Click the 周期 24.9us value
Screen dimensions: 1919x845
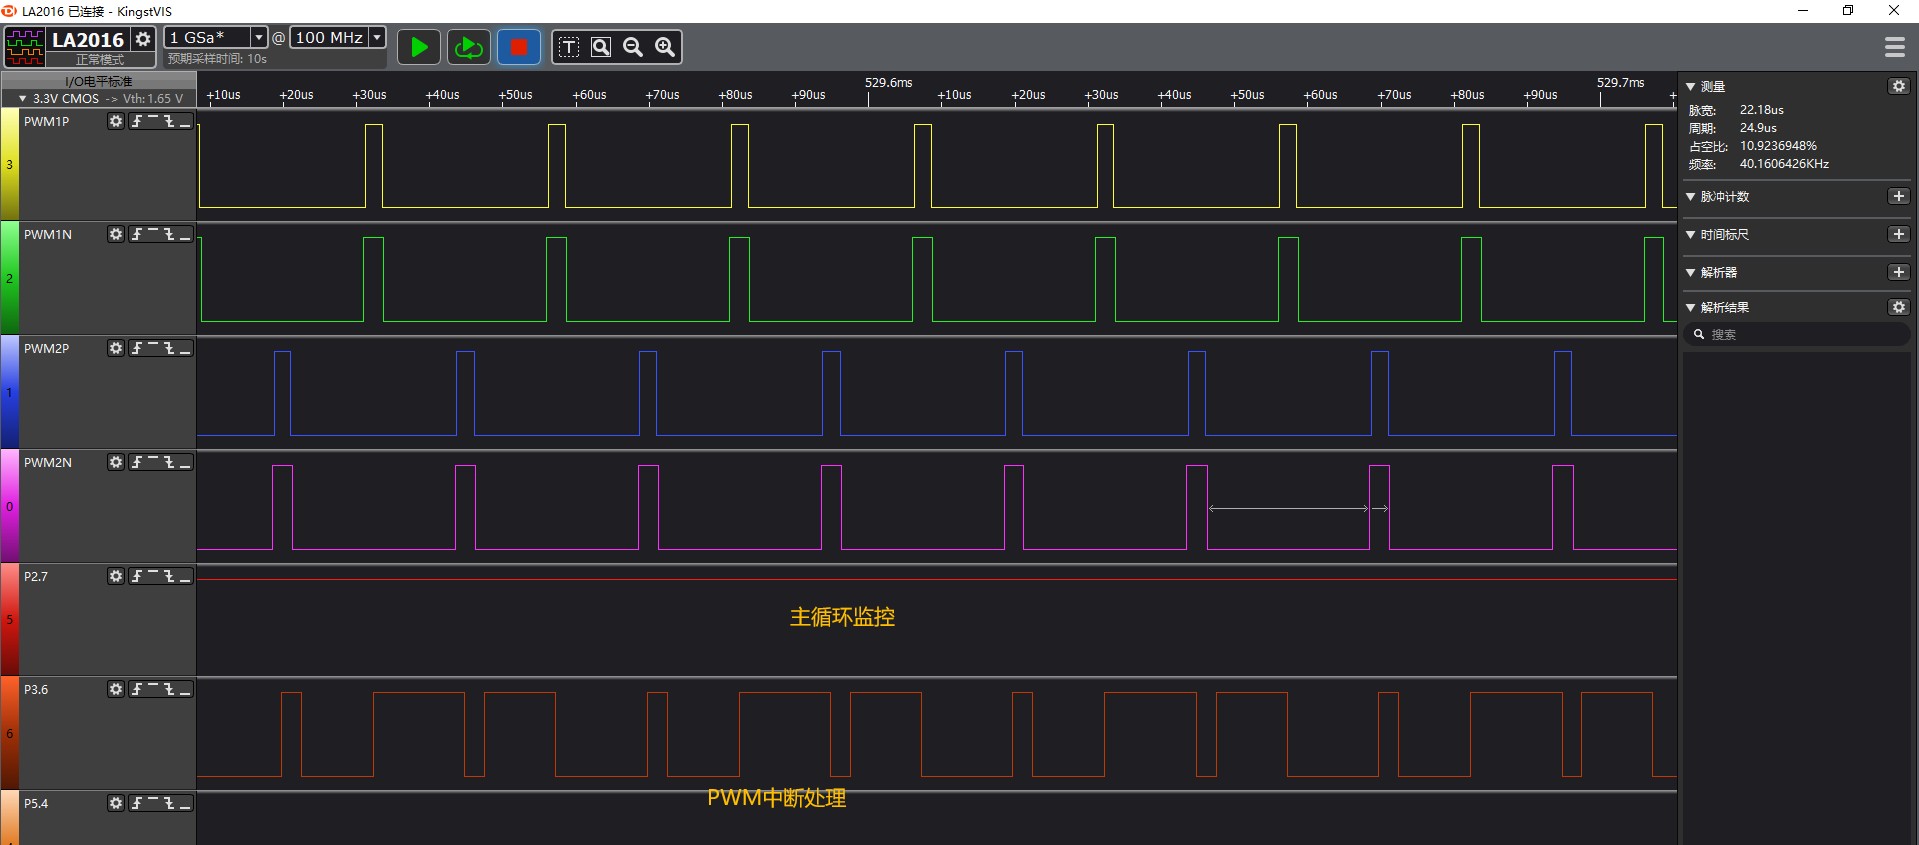[x=1758, y=128]
